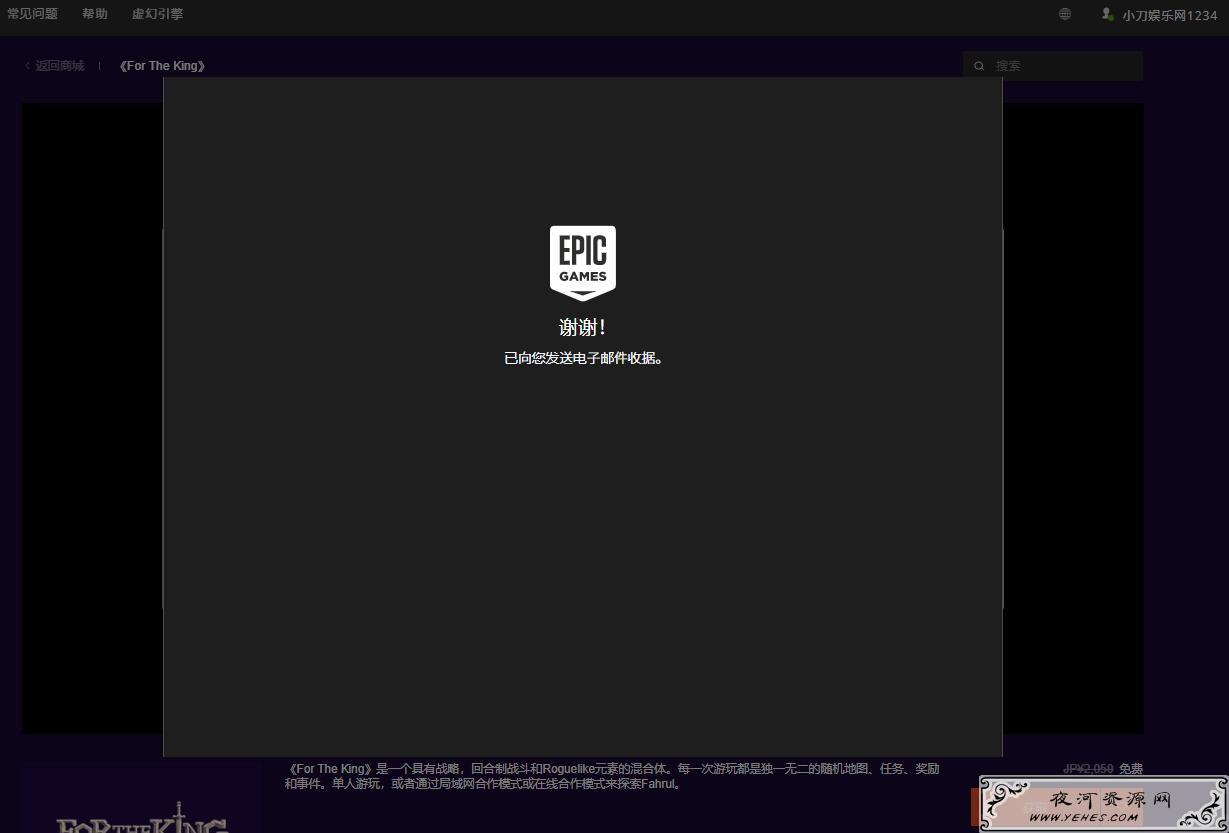Viewport: 1229px width, 833px height.
Task: Open the 帮助 menu item
Action: [x=95, y=14]
